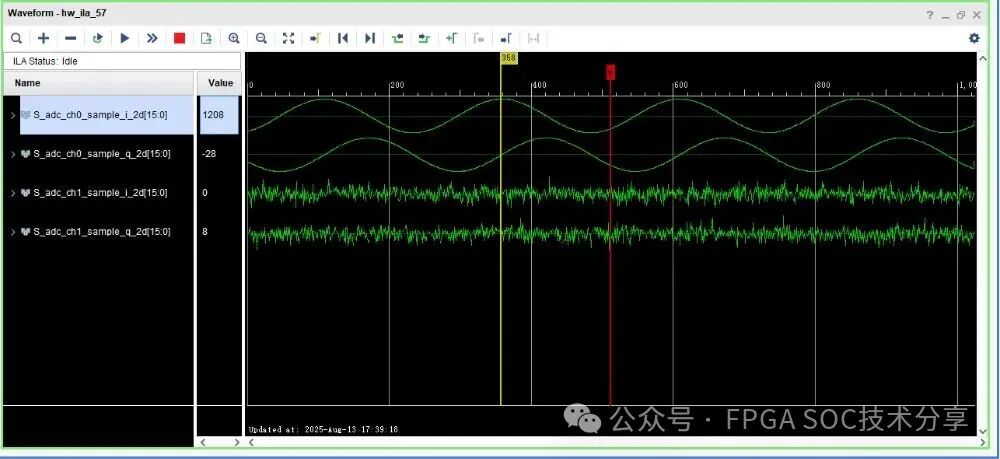Image resolution: width=1000 pixels, height=459 pixels.
Task: Click value 8 for ch1 sample_q
Action: pyautogui.click(x=205, y=232)
